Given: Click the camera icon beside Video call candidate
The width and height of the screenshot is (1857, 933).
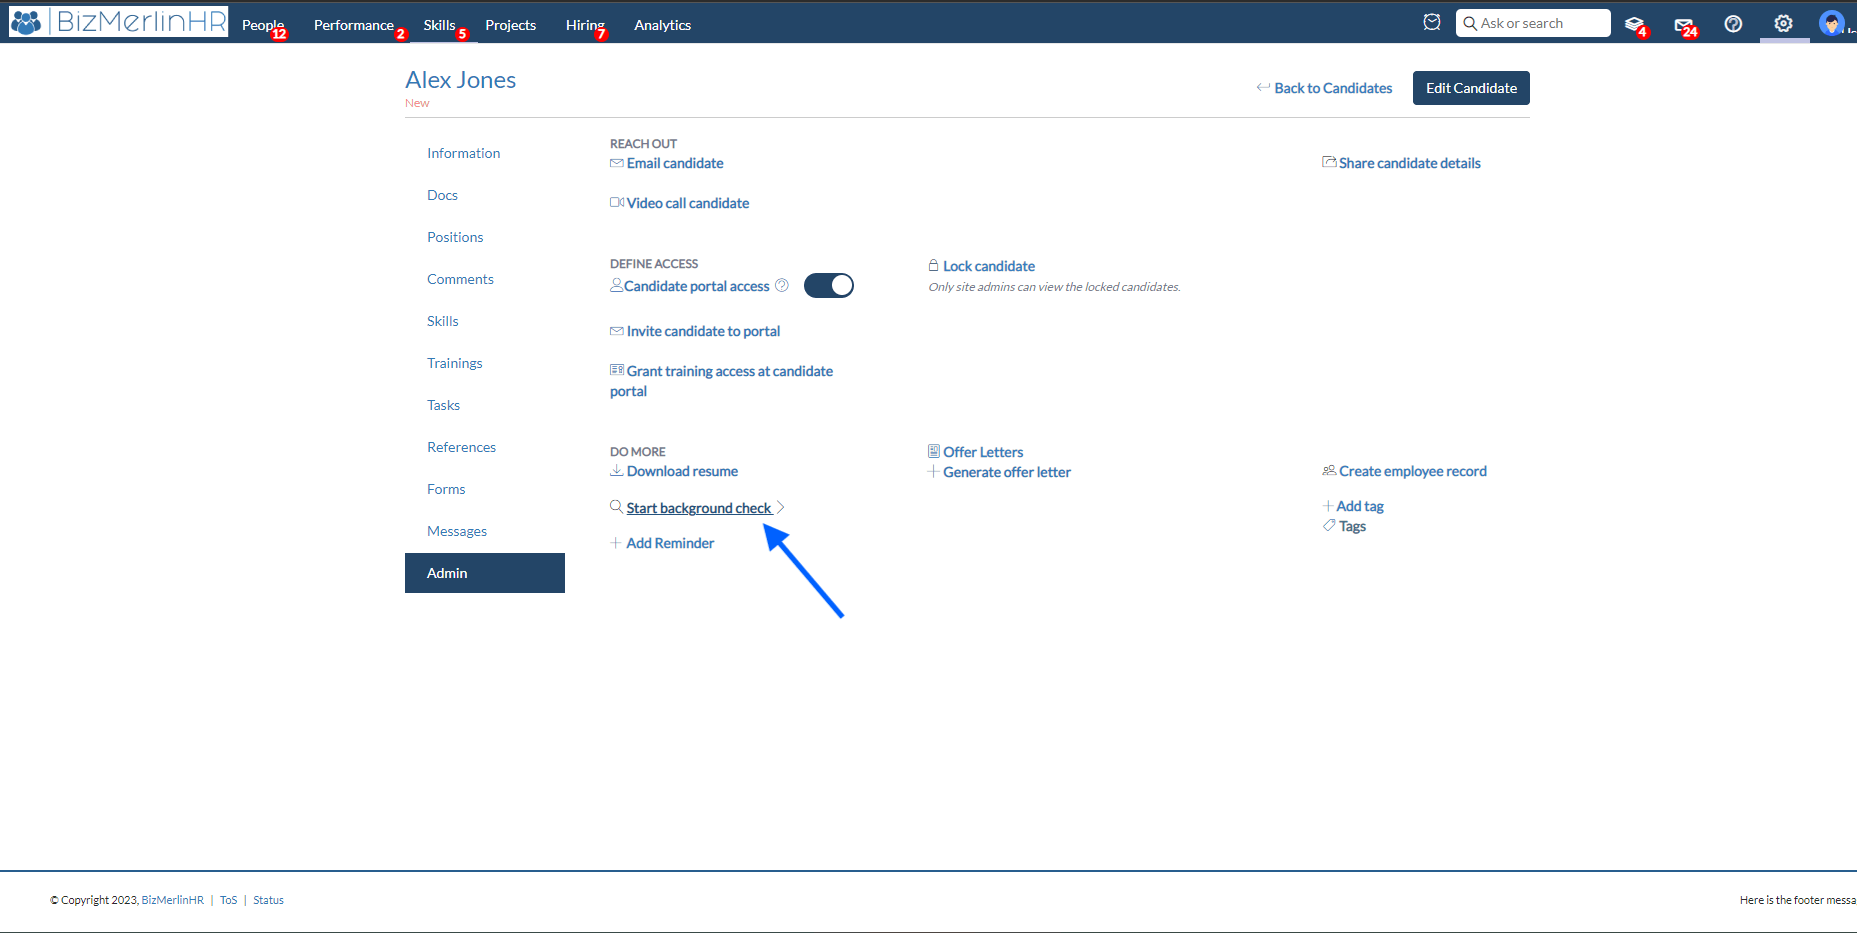Looking at the screenshot, I should click(617, 203).
